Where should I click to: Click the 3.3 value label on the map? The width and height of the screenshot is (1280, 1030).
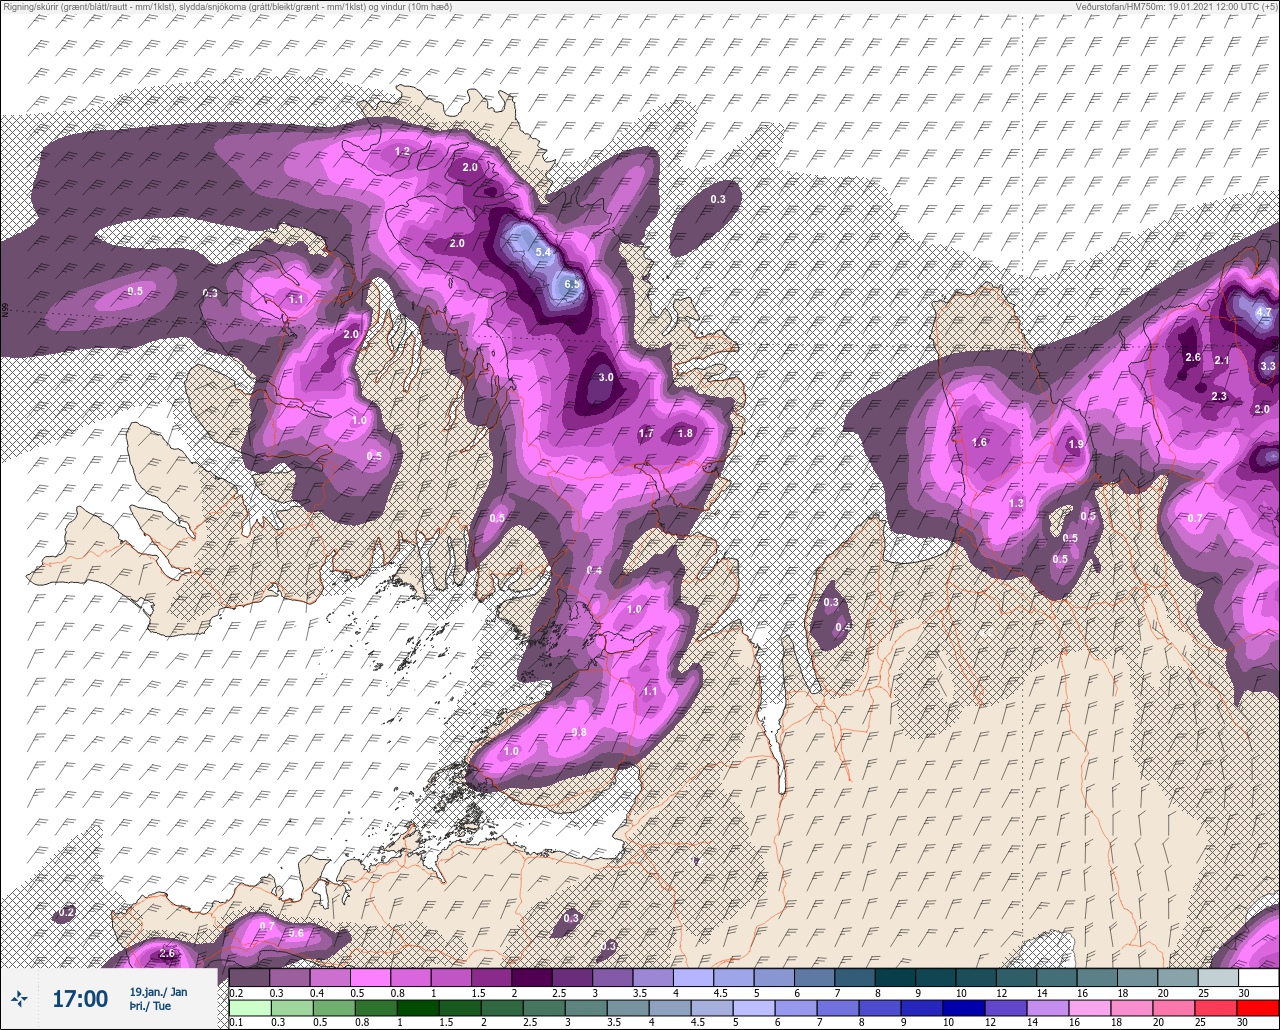click(1267, 366)
